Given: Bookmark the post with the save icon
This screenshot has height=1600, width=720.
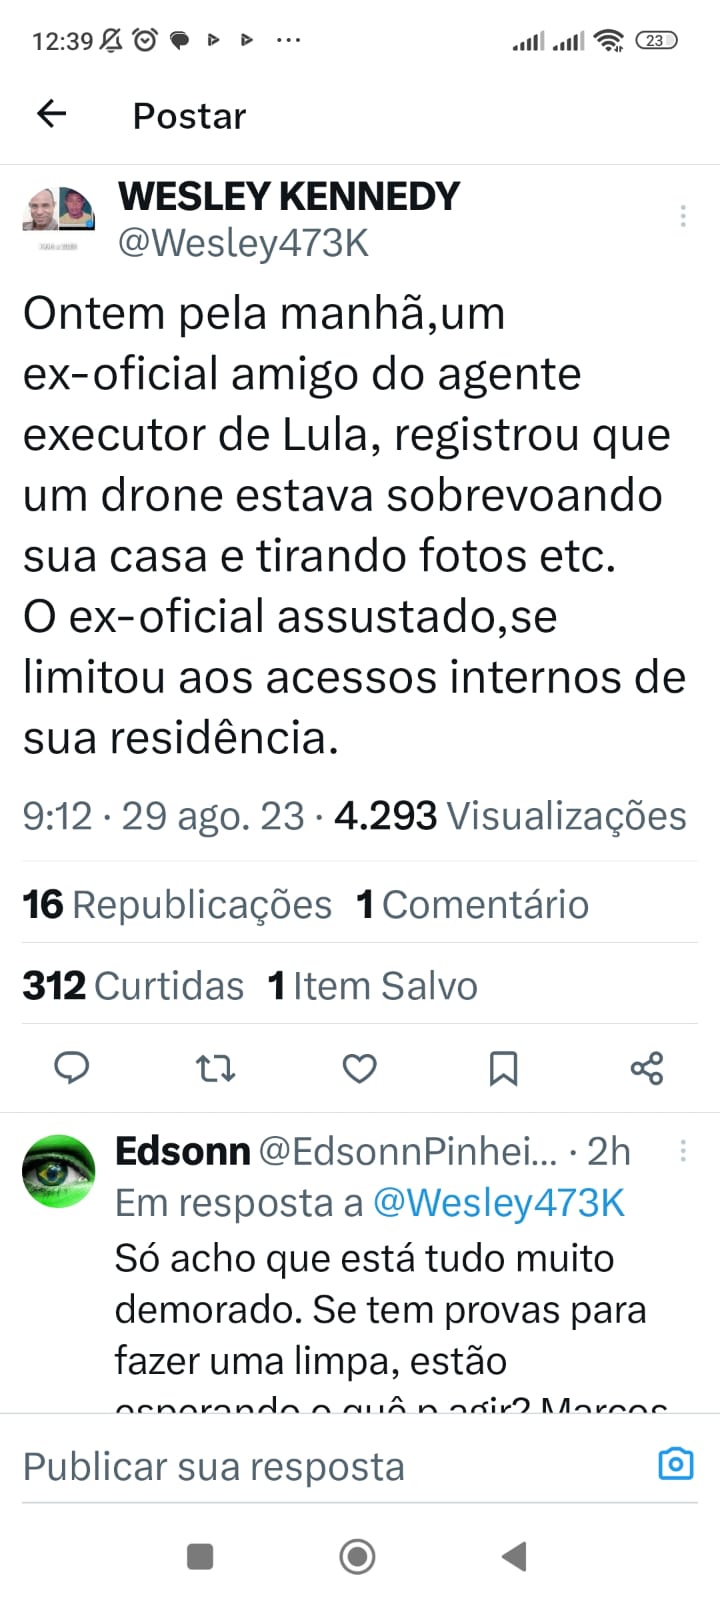Looking at the screenshot, I should [503, 1069].
